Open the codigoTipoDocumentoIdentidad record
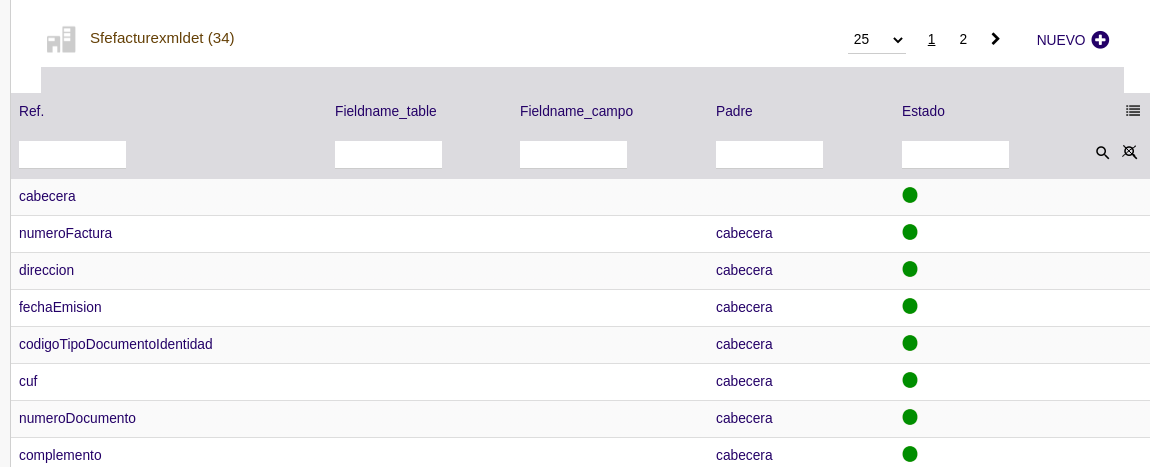This screenshot has height=467, width=1150. click(x=116, y=344)
